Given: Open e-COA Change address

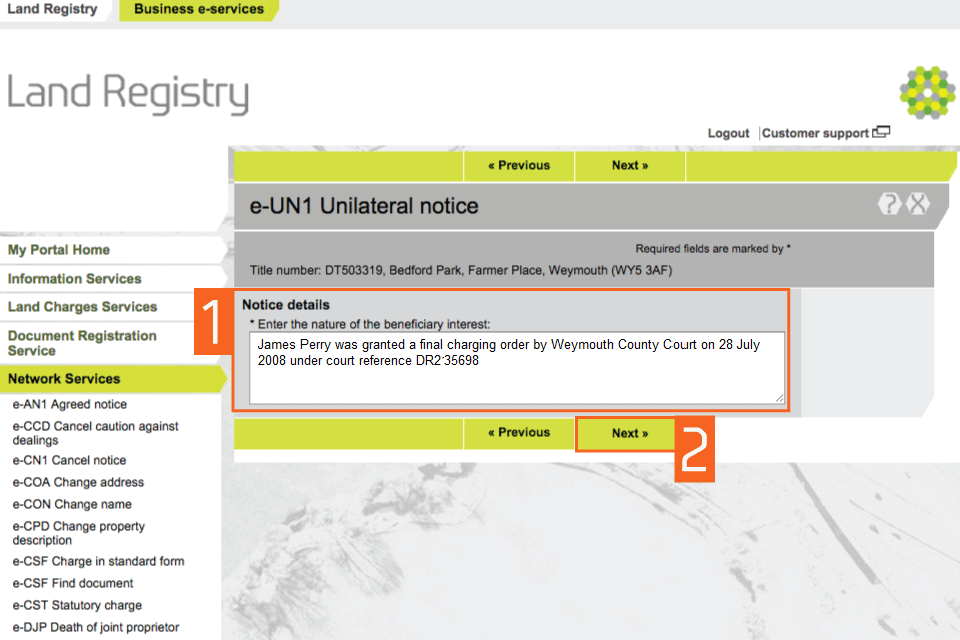Looking at the screenshot, I should click(x=78, y=482).
